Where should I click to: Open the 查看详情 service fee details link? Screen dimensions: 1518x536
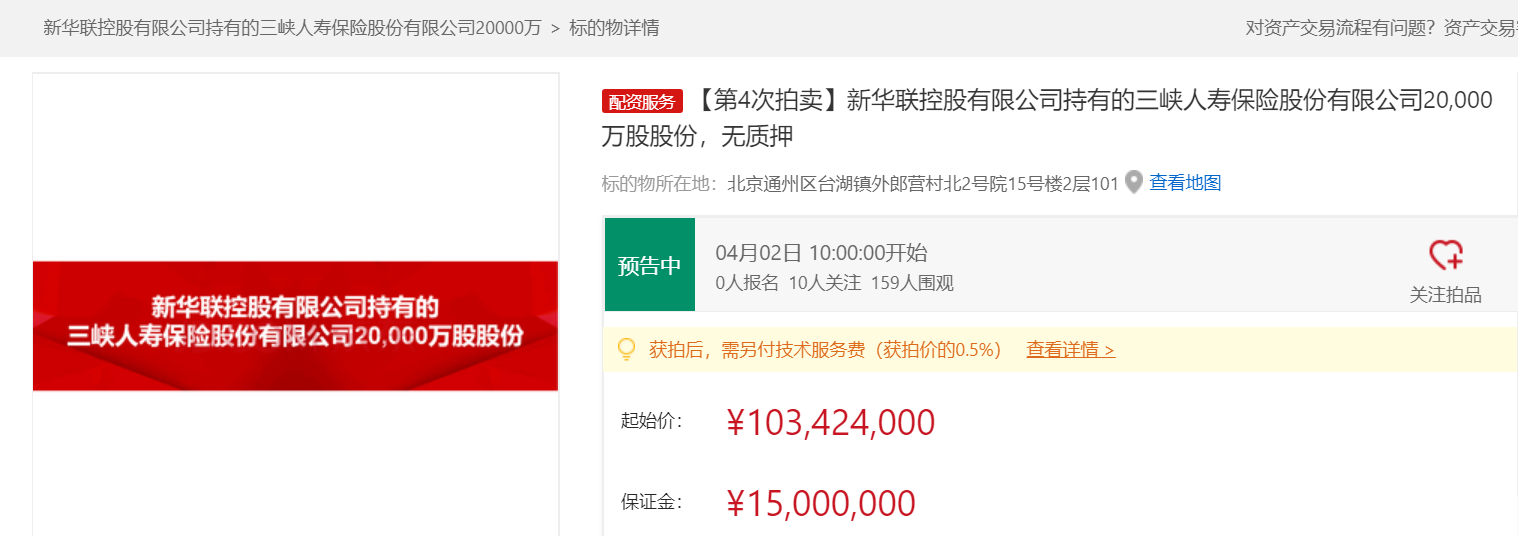click(x=1070, y=350)
